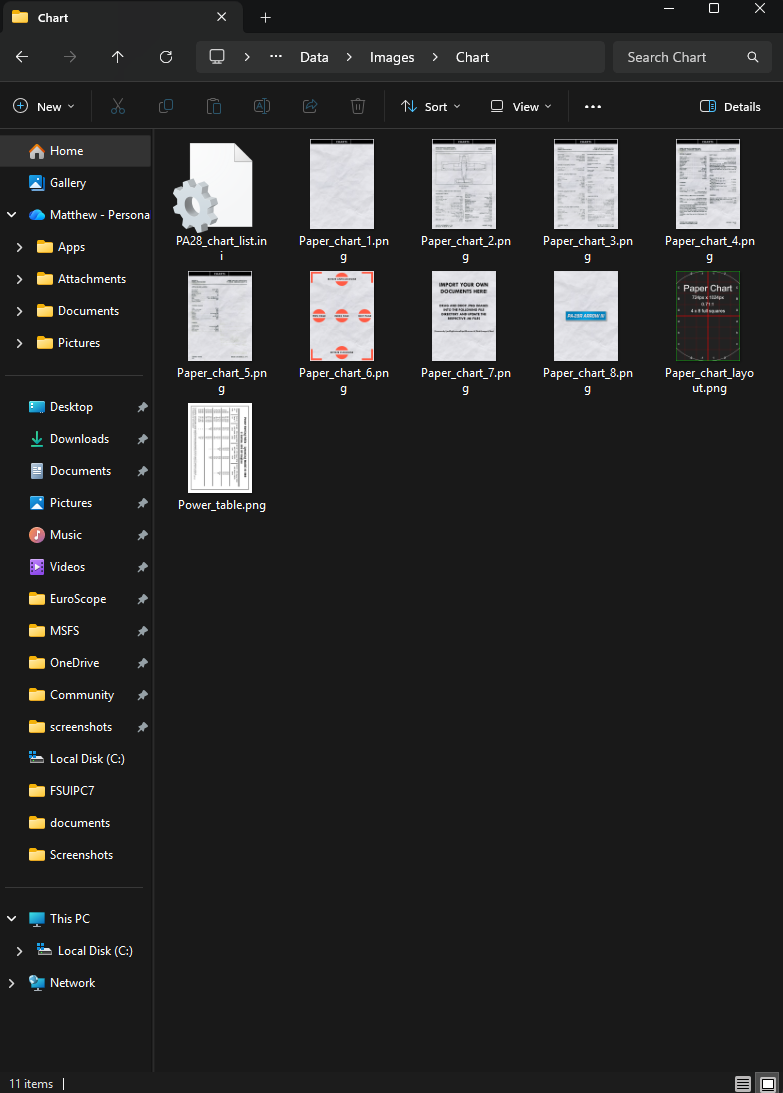Viewport: 783px width, 1093px height.
Task: Go back using the back arrow
Action: (x=22, y=57)
